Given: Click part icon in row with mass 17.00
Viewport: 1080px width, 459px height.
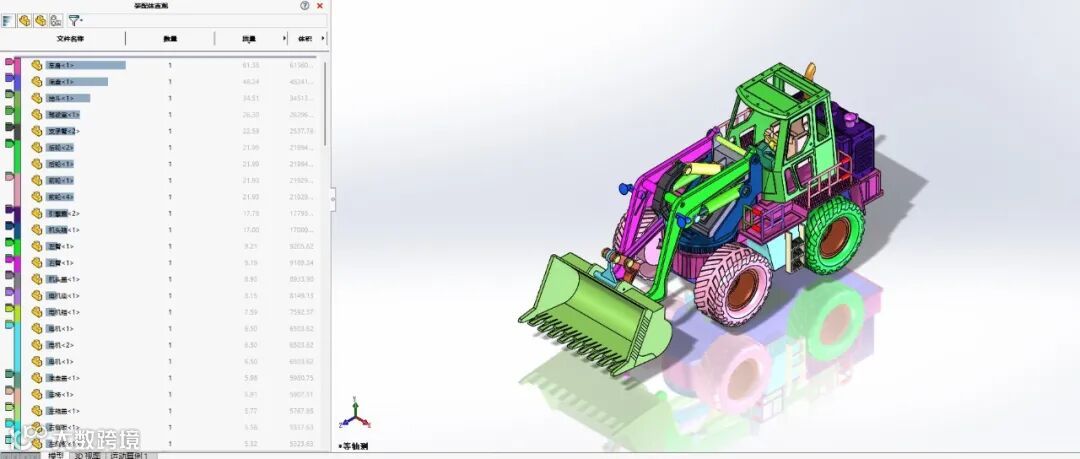Looking at the screenshot, I should pos(37,230).
